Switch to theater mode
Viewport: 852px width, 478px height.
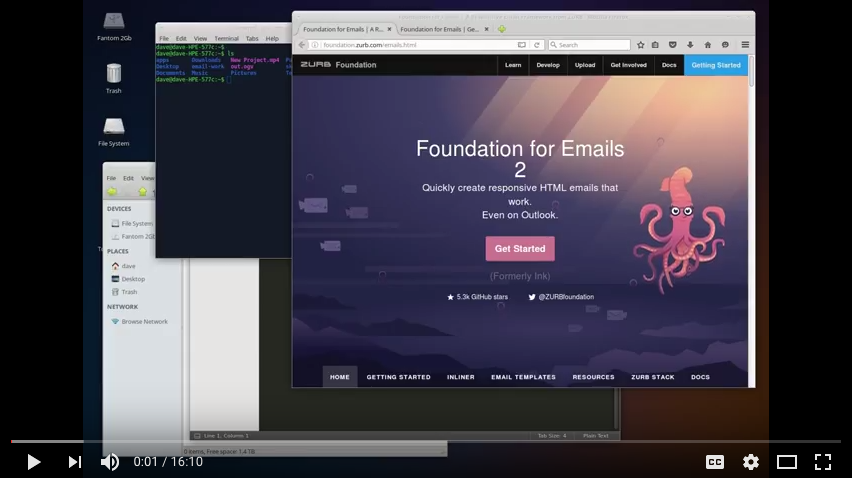point(786,462)
